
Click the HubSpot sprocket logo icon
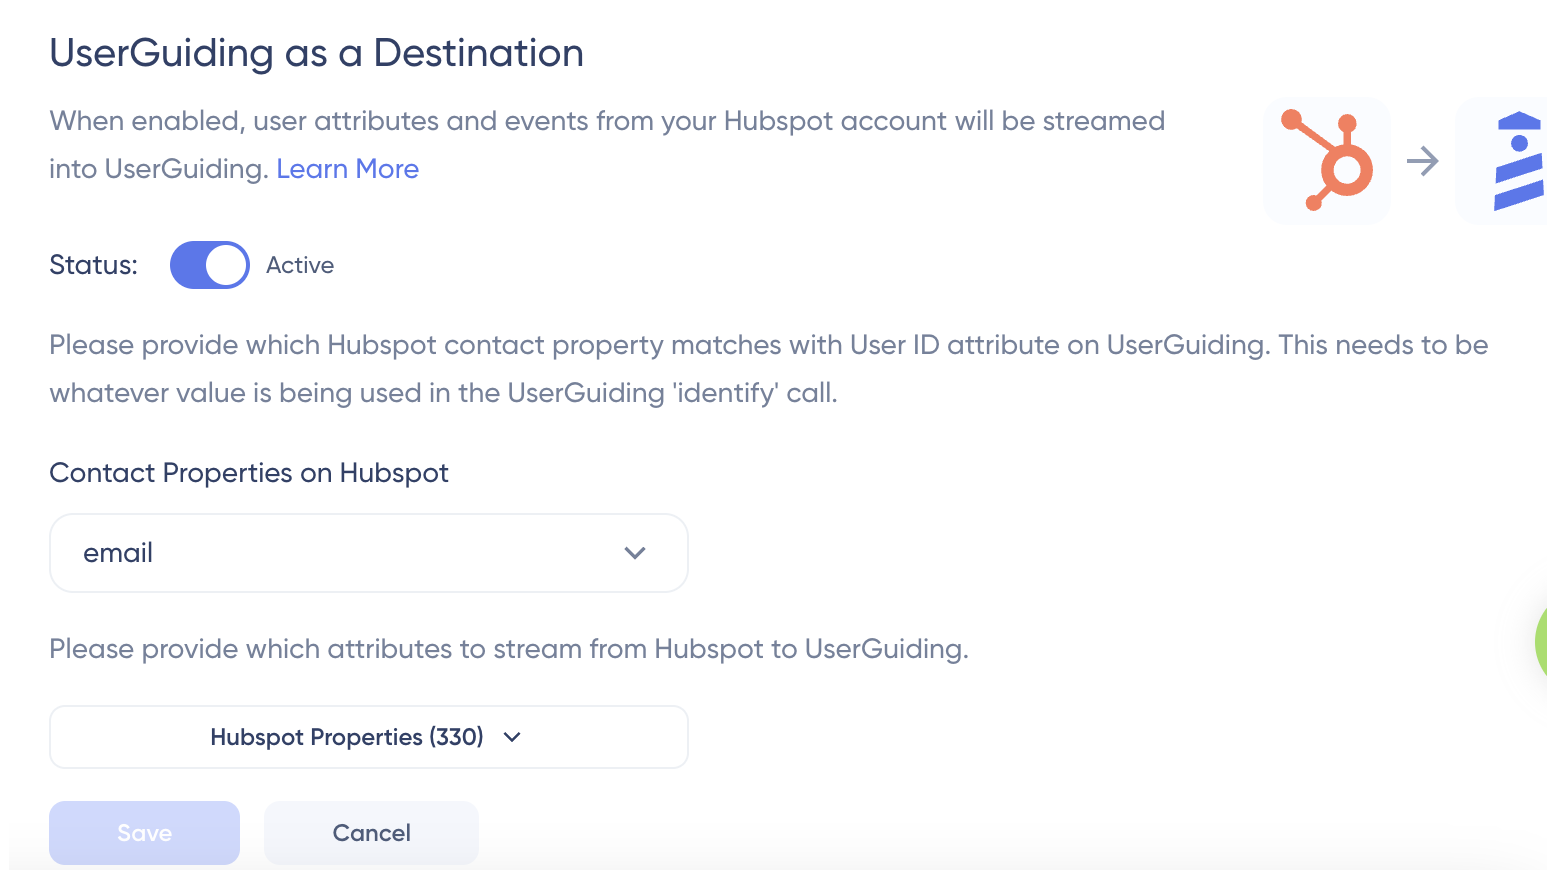[1327, 161]
